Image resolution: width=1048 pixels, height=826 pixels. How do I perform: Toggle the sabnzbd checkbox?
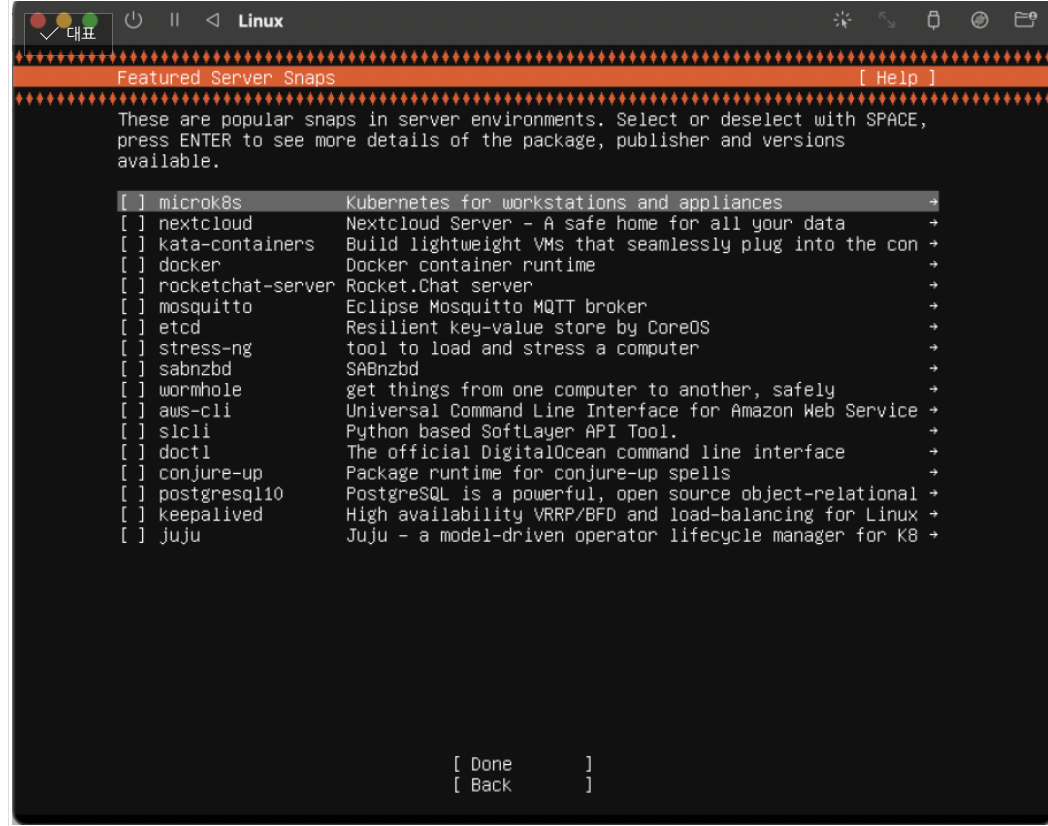[x=132, y=368]
